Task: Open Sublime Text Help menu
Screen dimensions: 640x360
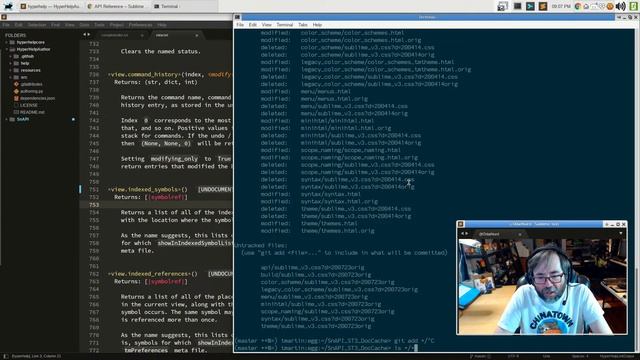Action: click(x=162, y=25)
